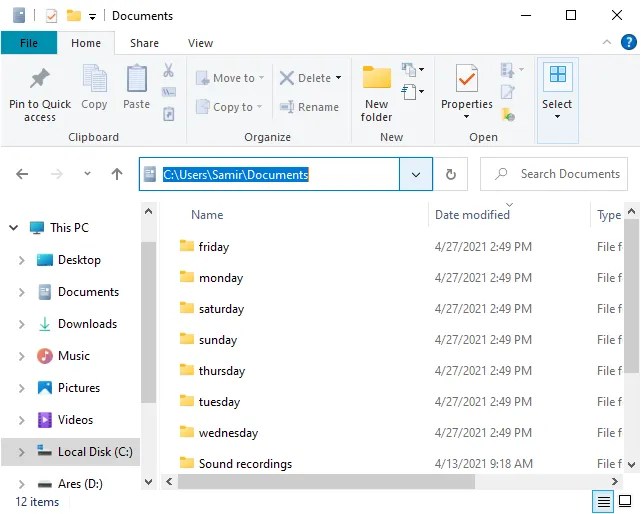
Task: Switch to Details view icon in status bar
Action: 603,501
